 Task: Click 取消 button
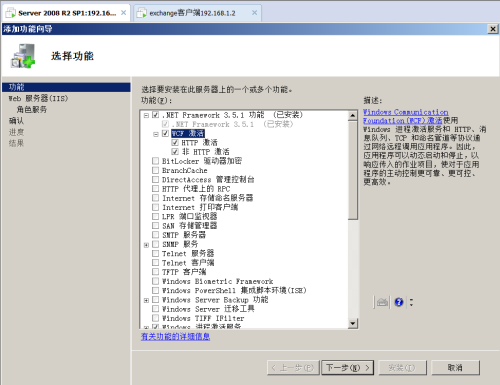455,368
